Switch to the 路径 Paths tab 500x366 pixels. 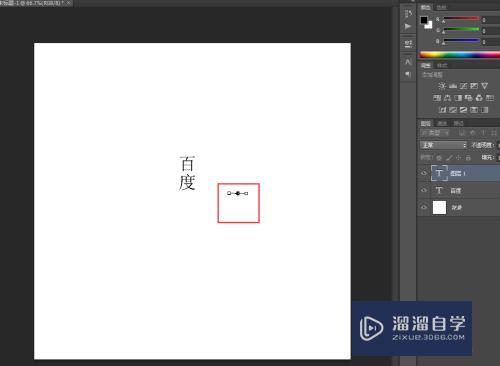459,123
